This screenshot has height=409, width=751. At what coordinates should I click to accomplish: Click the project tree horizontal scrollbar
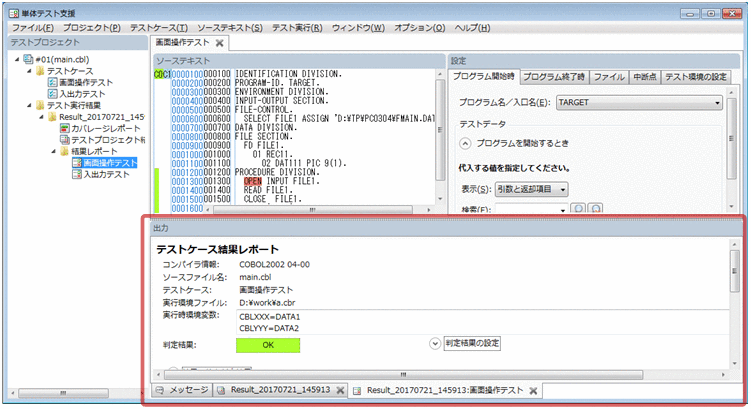[x=65, y=393]
